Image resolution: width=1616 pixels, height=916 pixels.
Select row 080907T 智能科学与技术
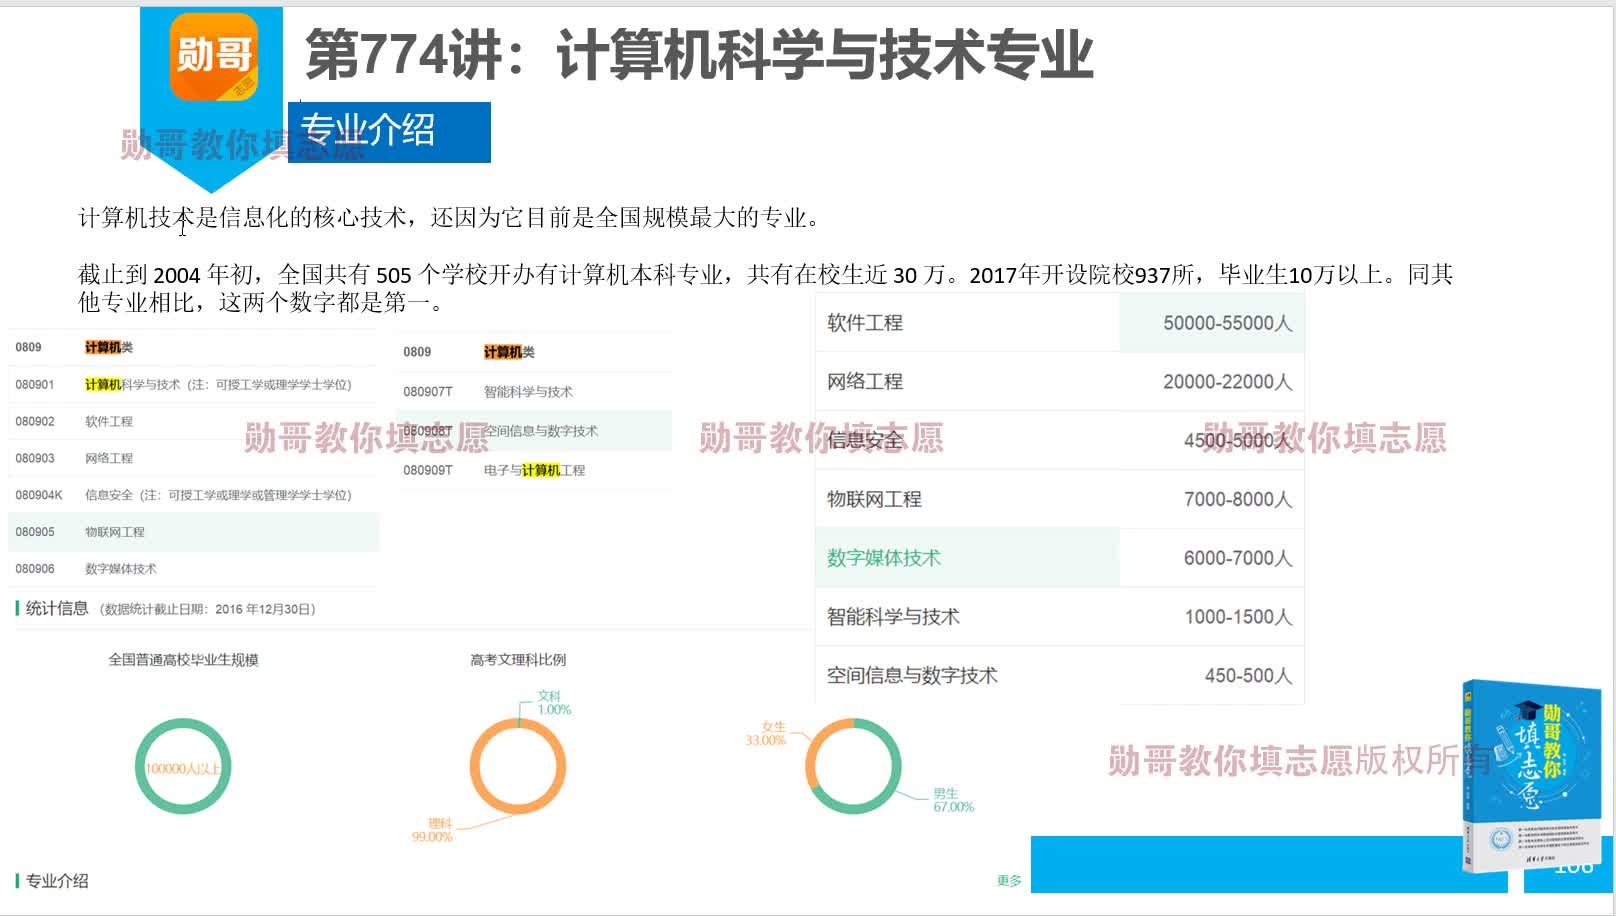coord(534,392)
